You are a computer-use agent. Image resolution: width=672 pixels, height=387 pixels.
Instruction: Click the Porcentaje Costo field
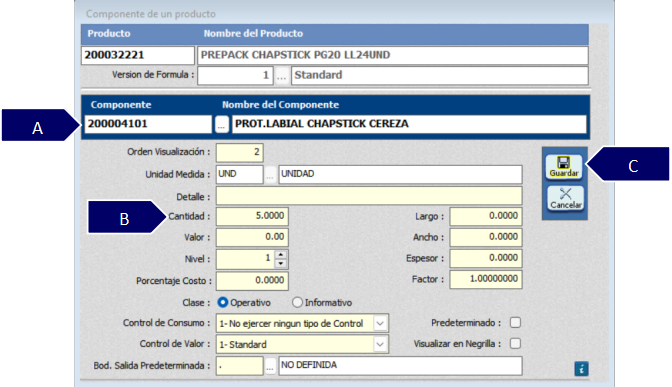pos(252,281)
